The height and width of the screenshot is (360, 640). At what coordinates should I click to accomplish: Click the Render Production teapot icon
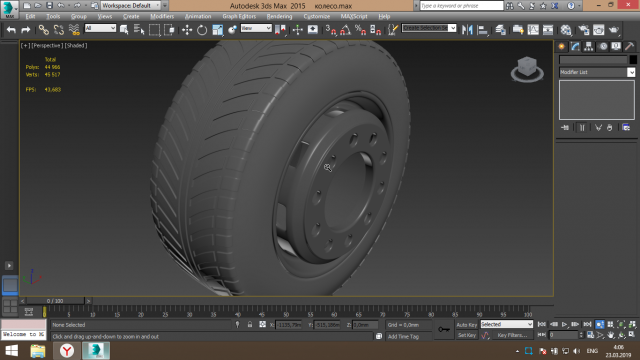tap(613, 30)
